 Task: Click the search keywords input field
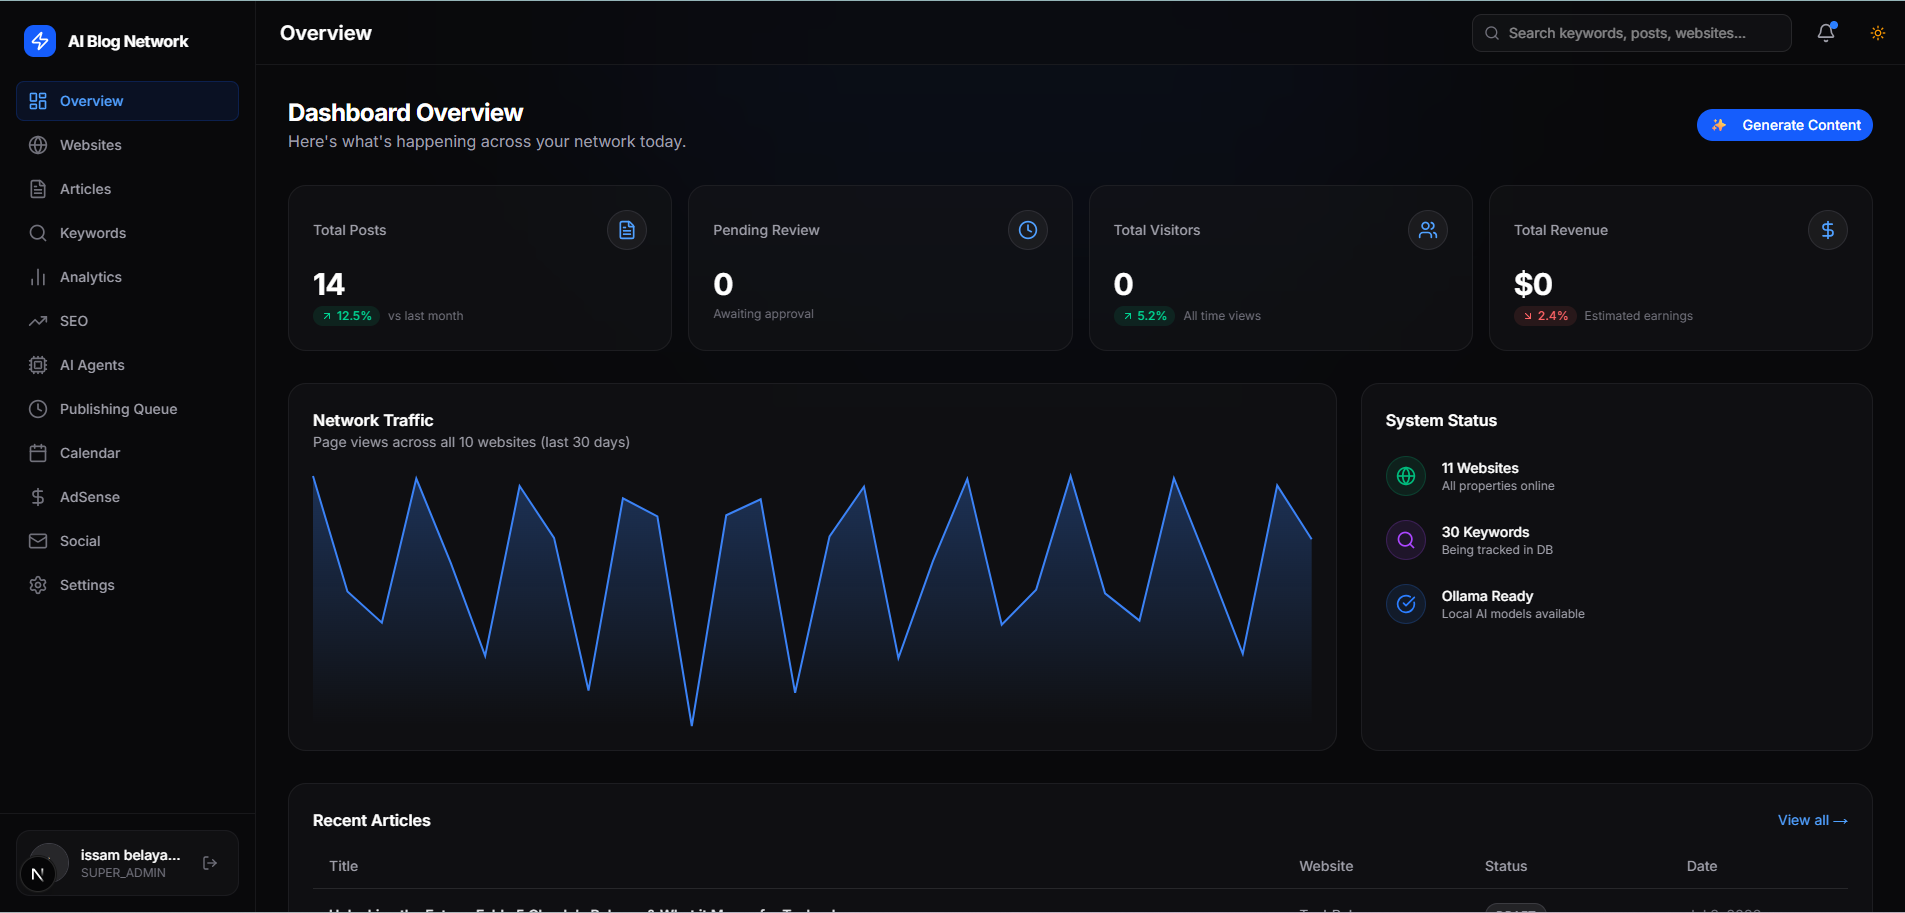[1631, 33]
